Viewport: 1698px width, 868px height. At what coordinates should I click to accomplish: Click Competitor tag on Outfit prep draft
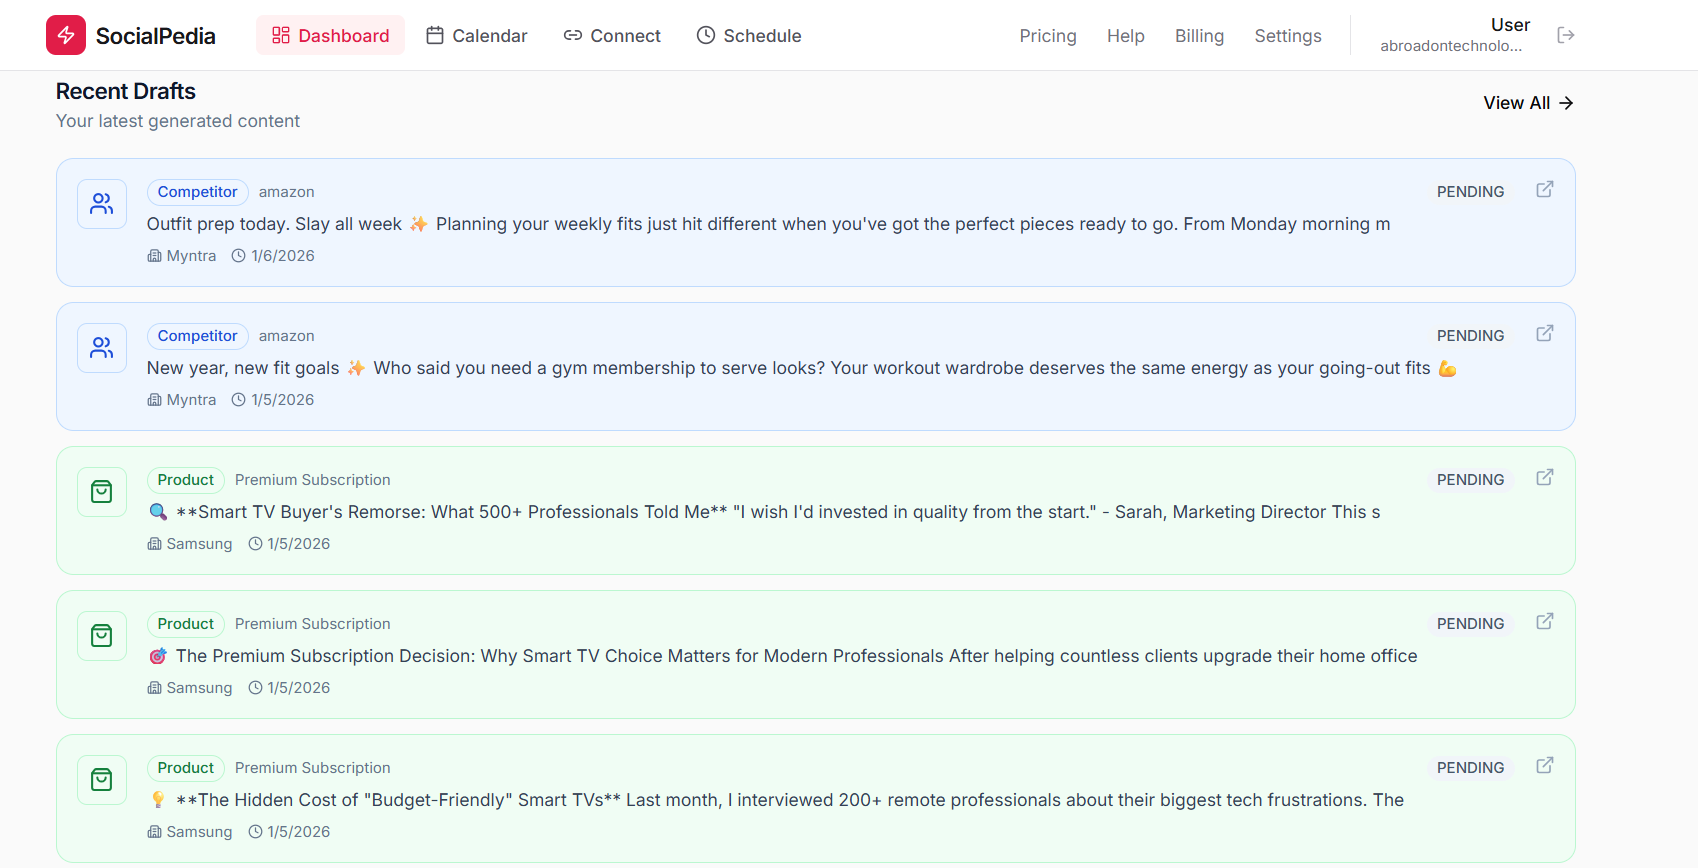198,192
